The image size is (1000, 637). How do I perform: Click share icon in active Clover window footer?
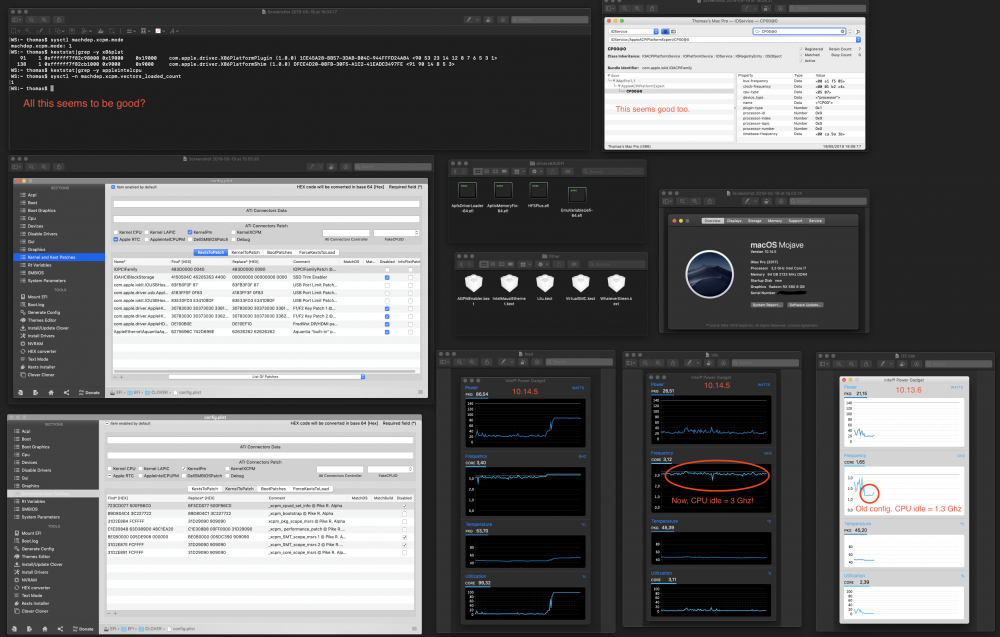[x=66, y=392]
